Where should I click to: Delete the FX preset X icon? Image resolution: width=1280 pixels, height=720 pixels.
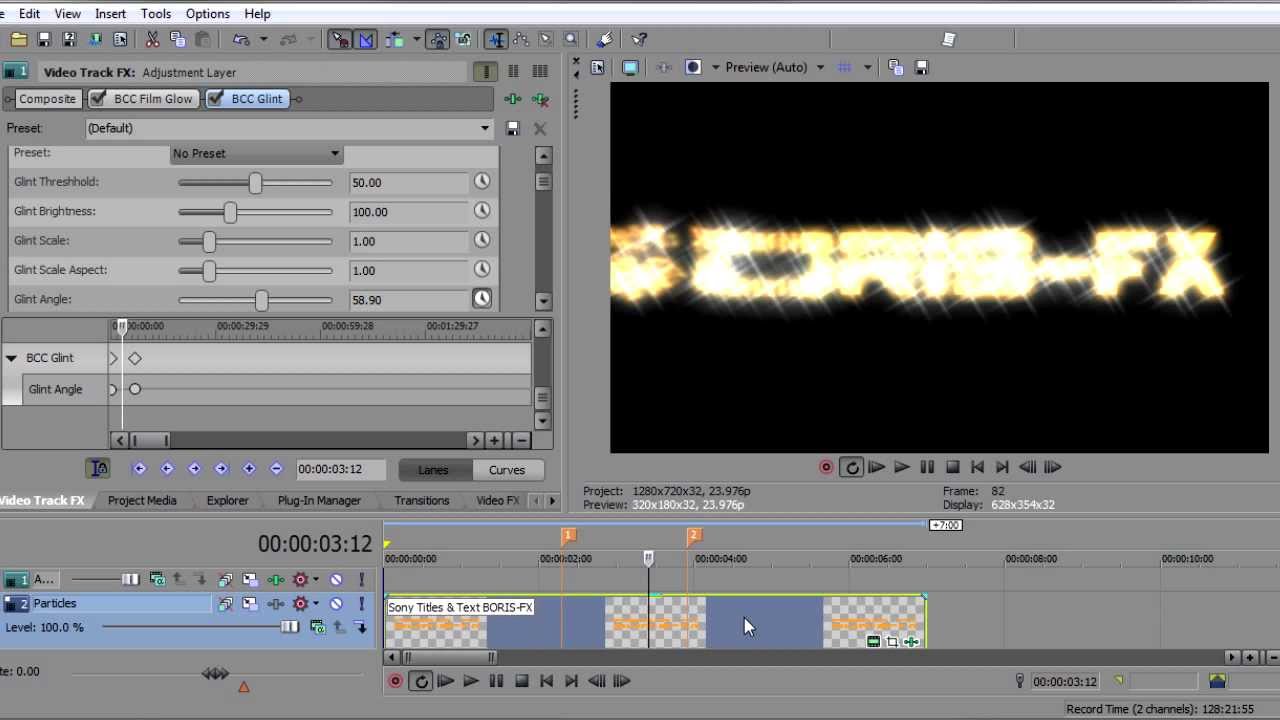pyautogui.click(x=540, y=128)
